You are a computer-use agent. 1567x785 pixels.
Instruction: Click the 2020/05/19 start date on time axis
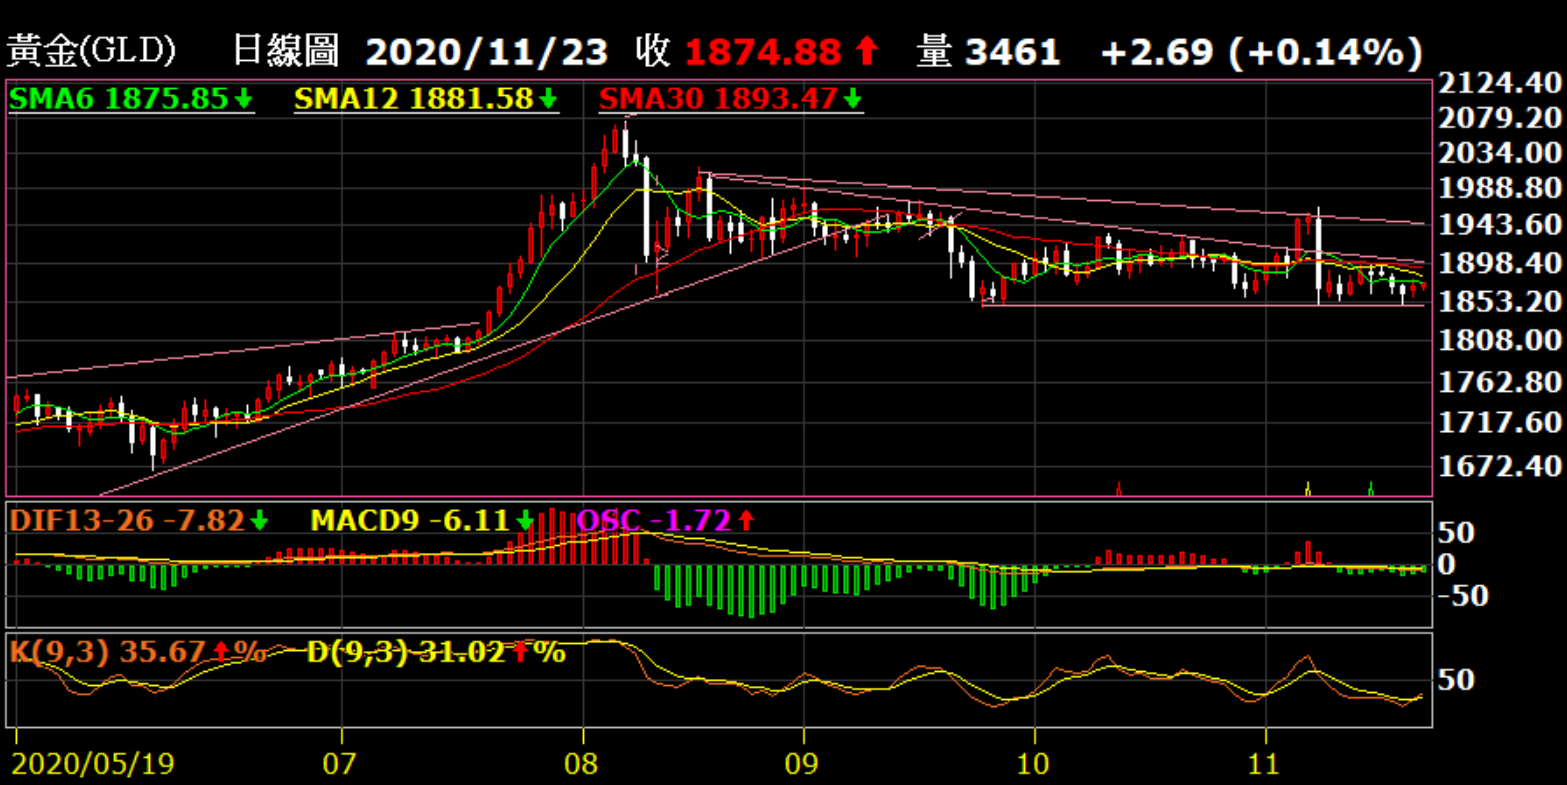(93, 764)
